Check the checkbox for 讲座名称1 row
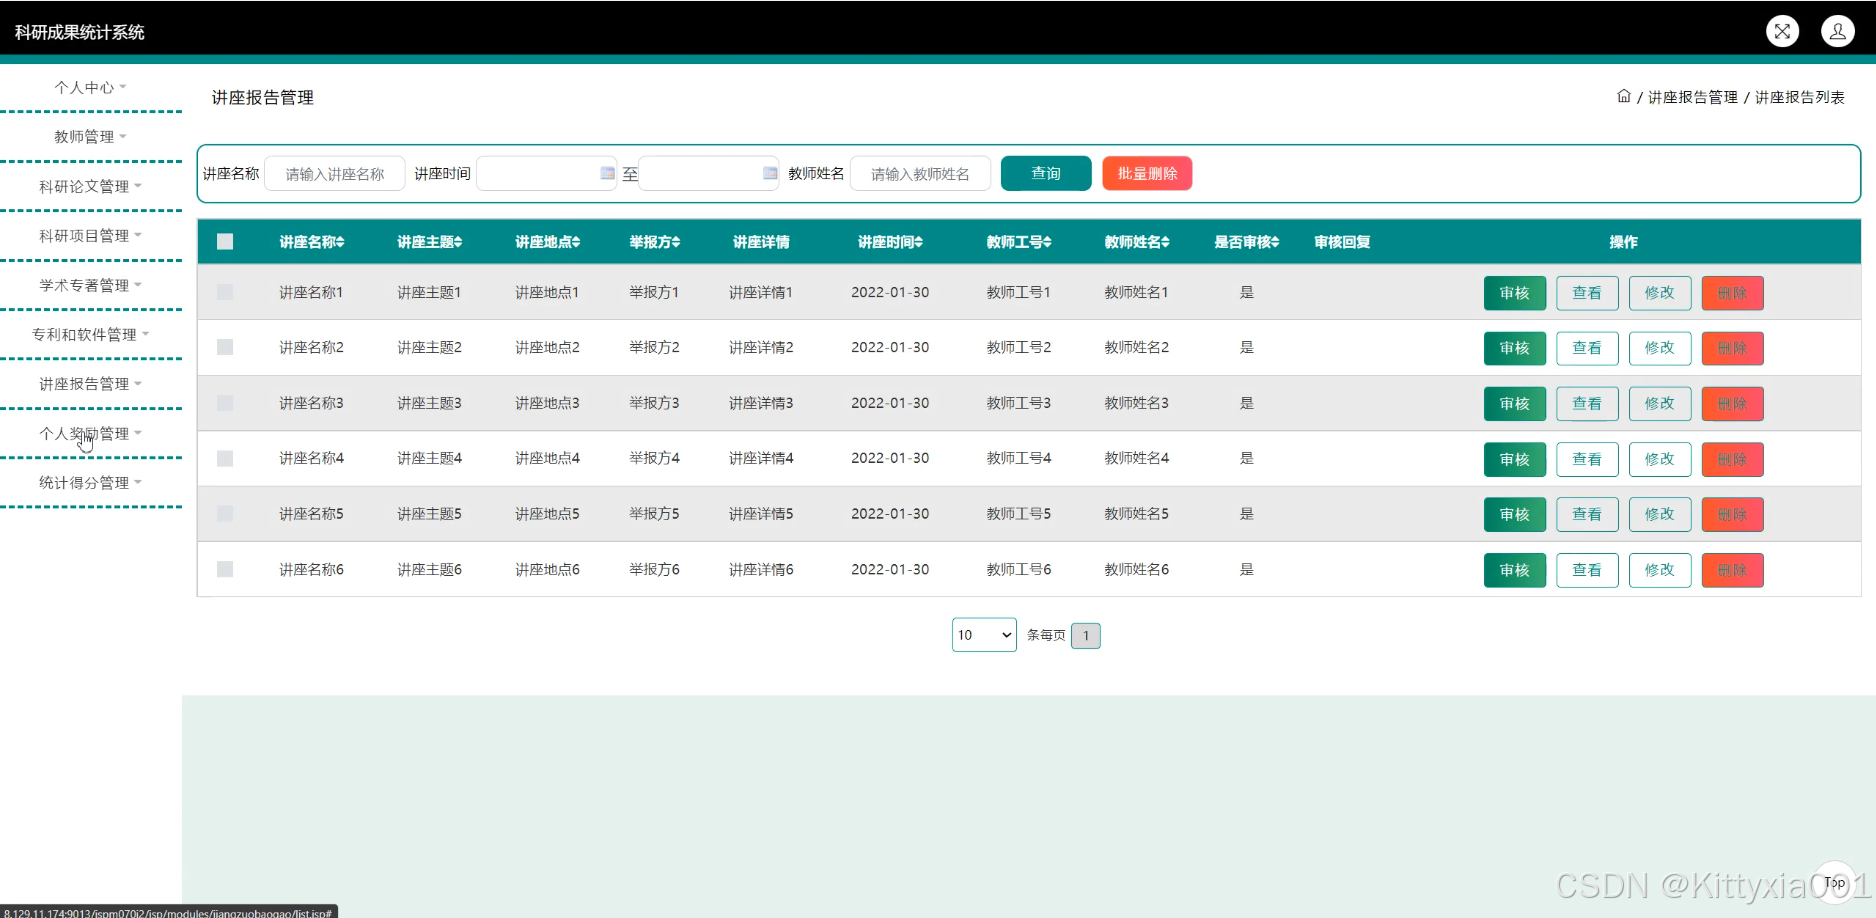 (x=225, y=292)
